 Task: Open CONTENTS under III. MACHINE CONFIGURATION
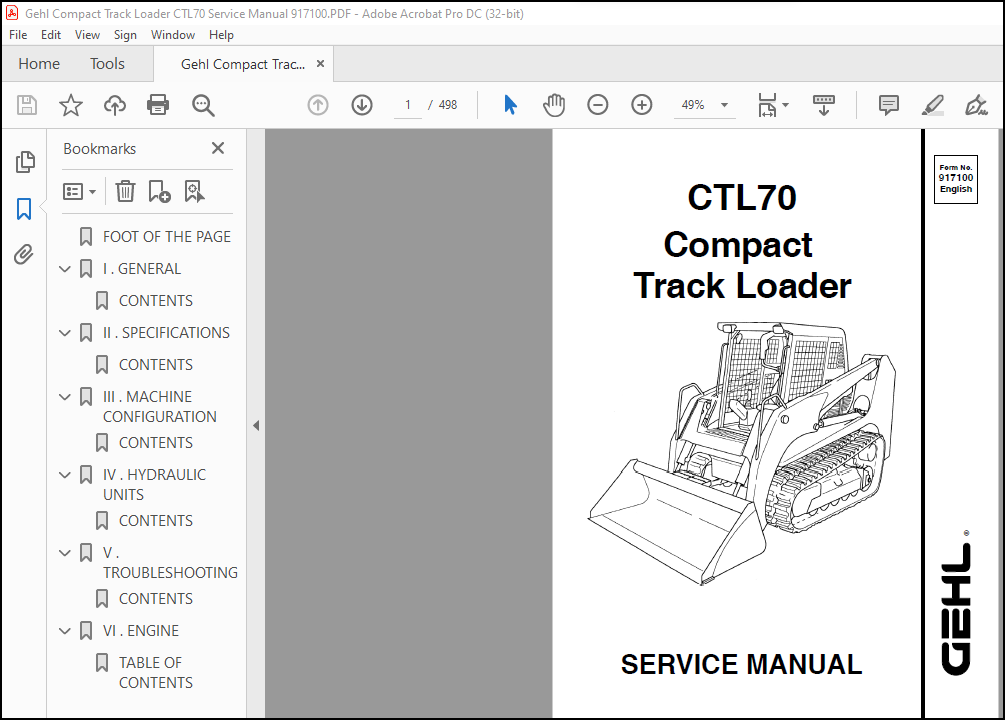click(x=156, y=443)
